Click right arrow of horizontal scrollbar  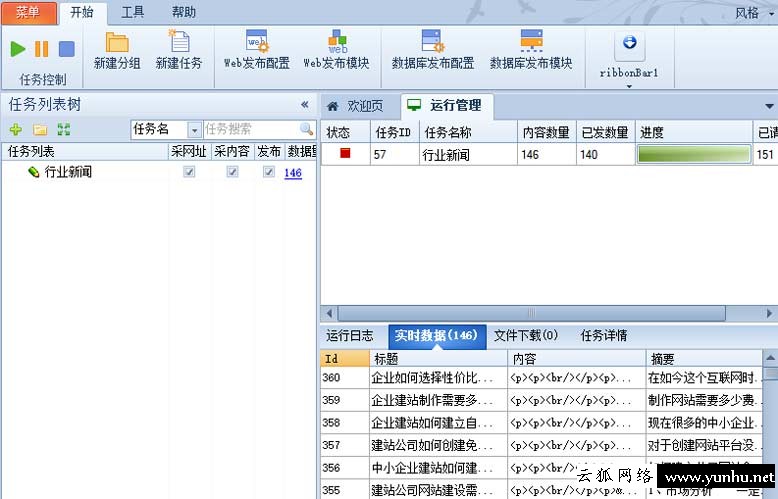(x=770, y=313)
